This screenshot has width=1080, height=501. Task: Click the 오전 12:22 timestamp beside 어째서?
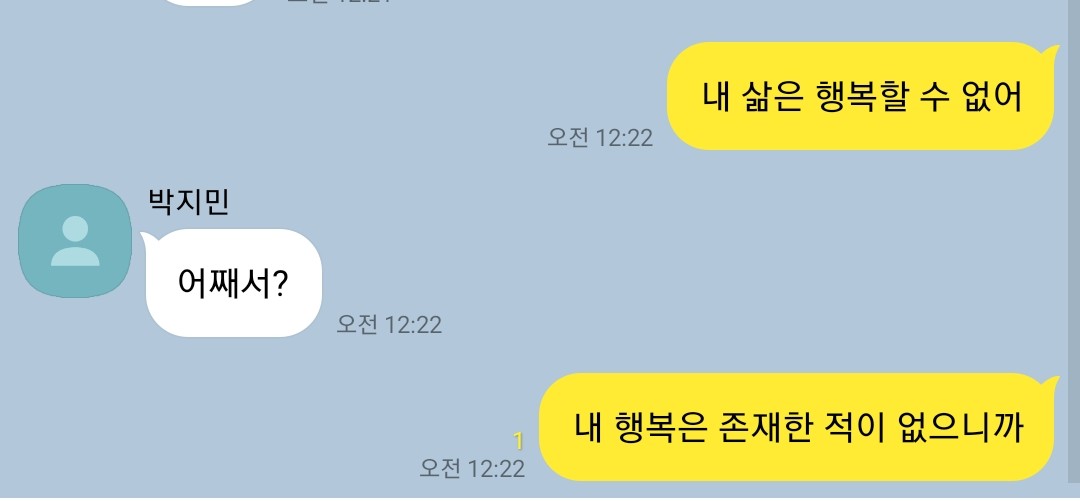(388, 324)
